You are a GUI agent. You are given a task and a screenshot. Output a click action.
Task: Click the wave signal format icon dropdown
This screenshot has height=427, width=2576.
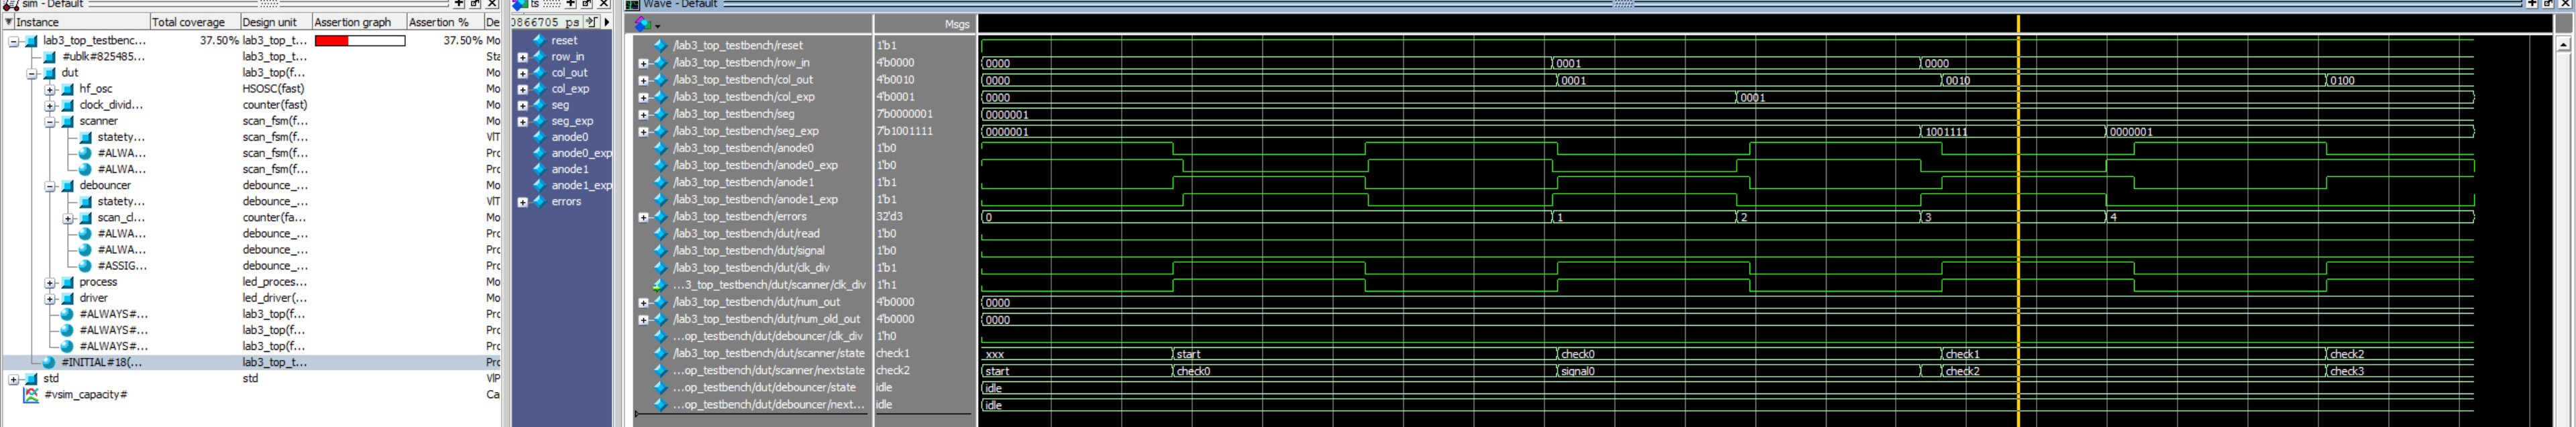pos(646,24)
